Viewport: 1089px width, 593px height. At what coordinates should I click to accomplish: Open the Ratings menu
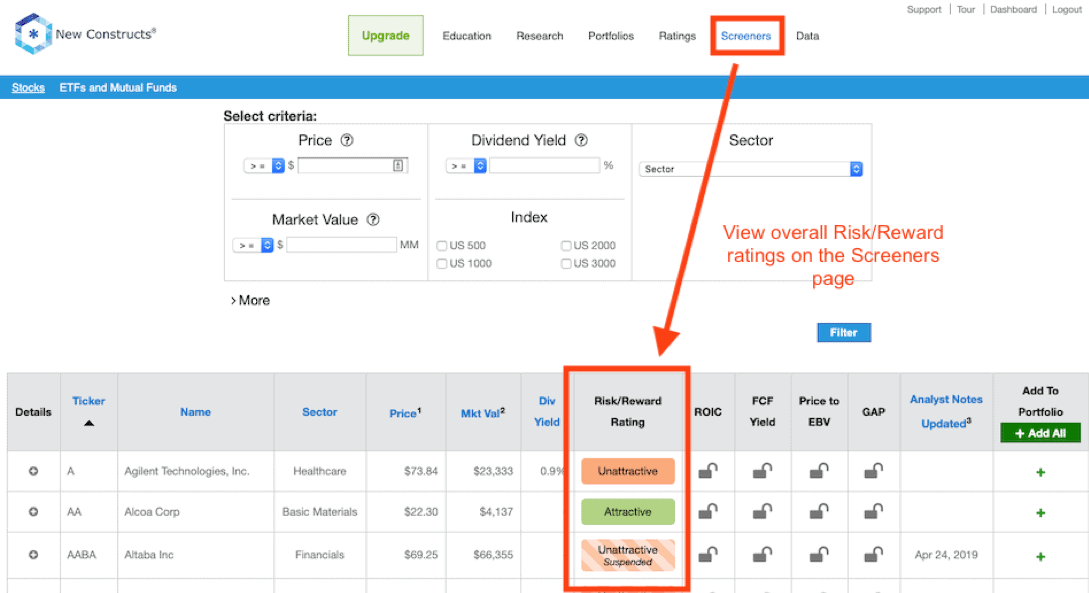677,36
